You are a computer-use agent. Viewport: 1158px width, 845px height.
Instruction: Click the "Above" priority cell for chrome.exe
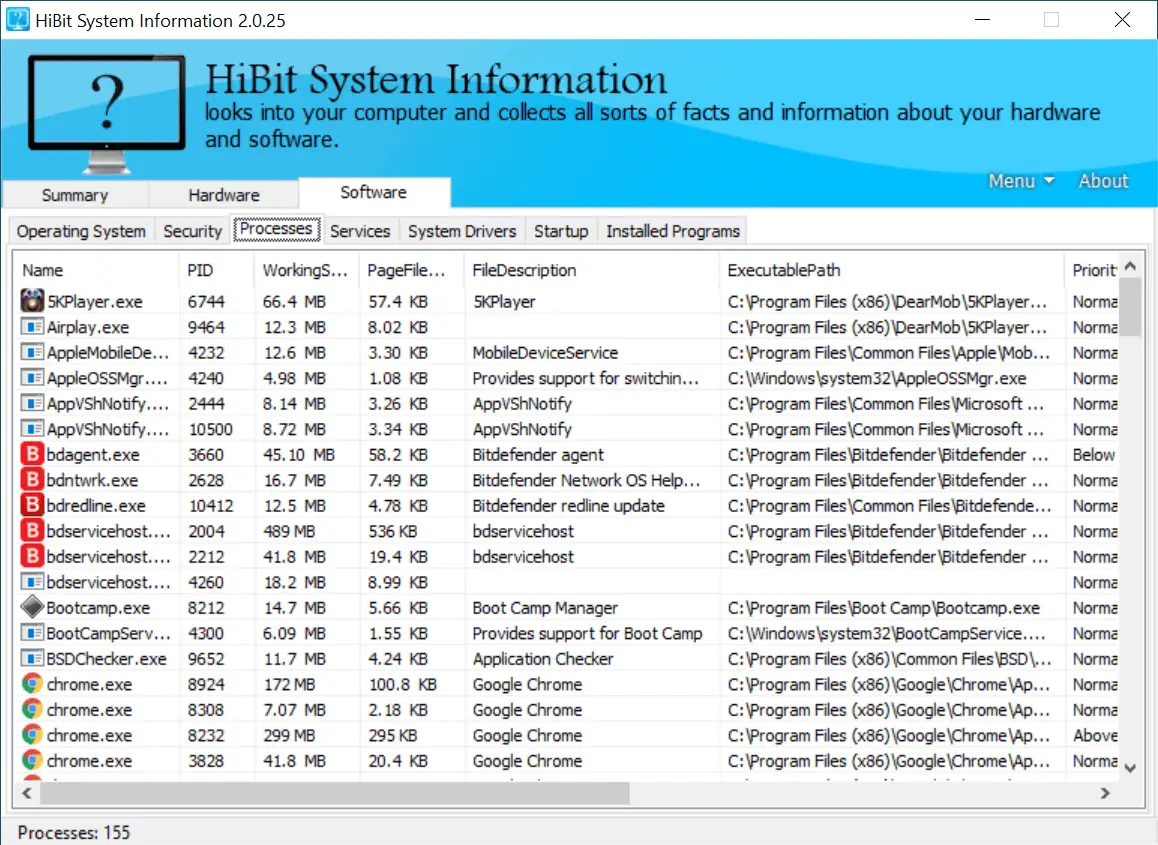coord(1095,735)
